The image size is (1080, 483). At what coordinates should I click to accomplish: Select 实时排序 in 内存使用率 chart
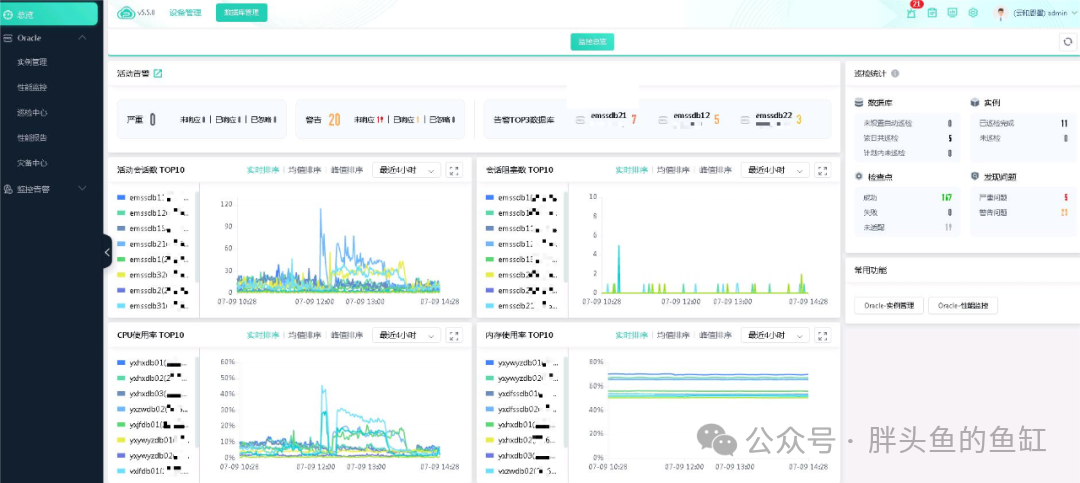click(632, 336)
